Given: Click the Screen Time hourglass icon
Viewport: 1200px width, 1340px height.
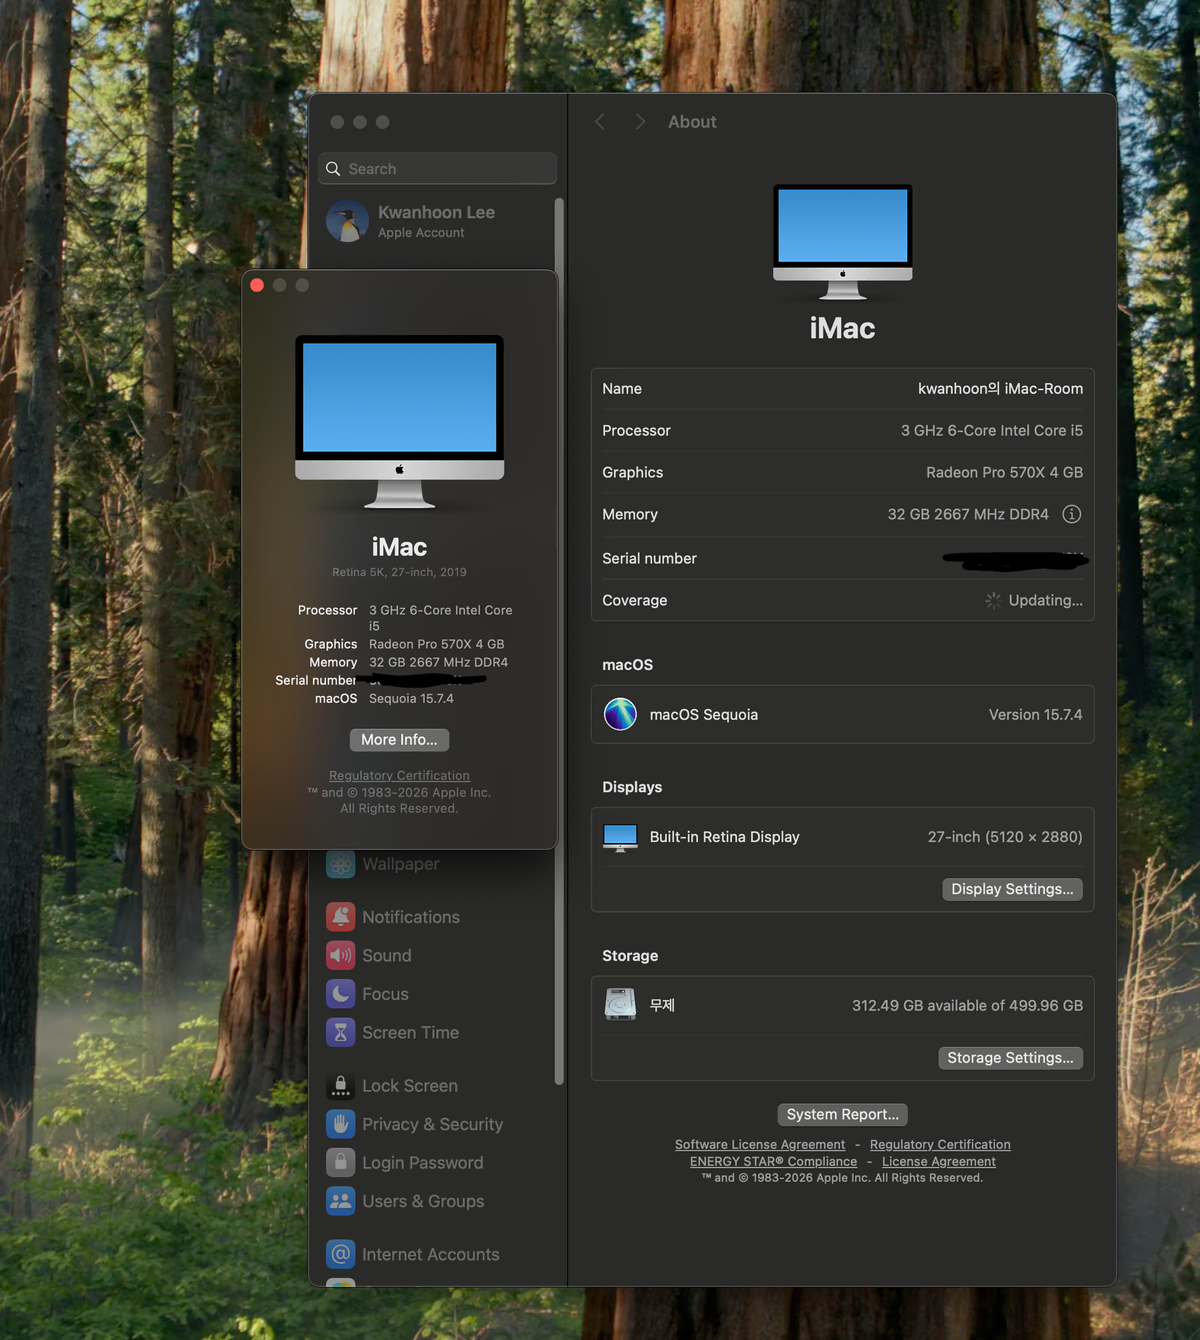Looking at the screenshot, I should click(341, 1033).
